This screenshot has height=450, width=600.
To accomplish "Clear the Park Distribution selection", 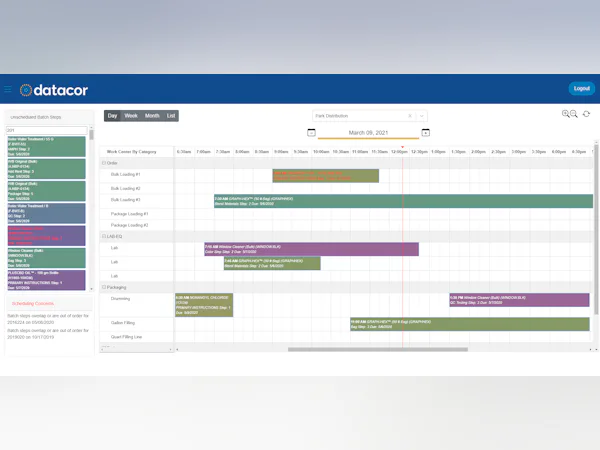I will pyautogui.click(x=410, y=116).
